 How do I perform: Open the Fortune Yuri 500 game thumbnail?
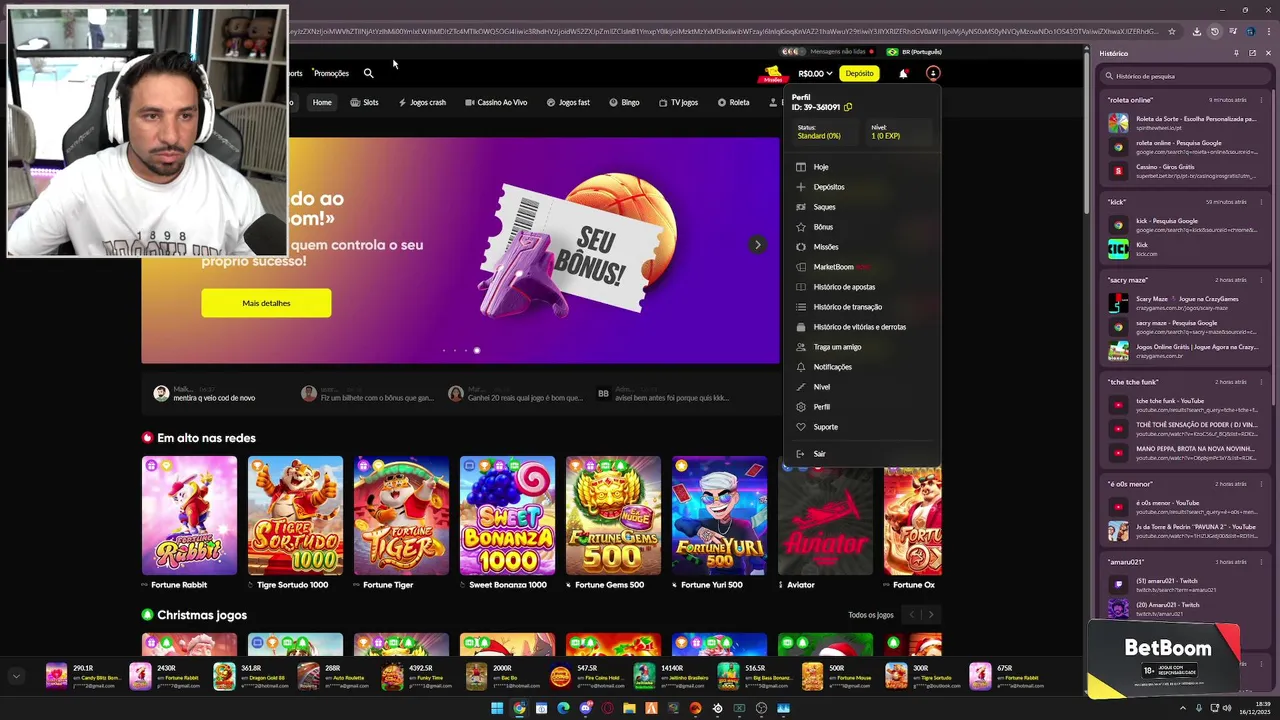(719, 516)
